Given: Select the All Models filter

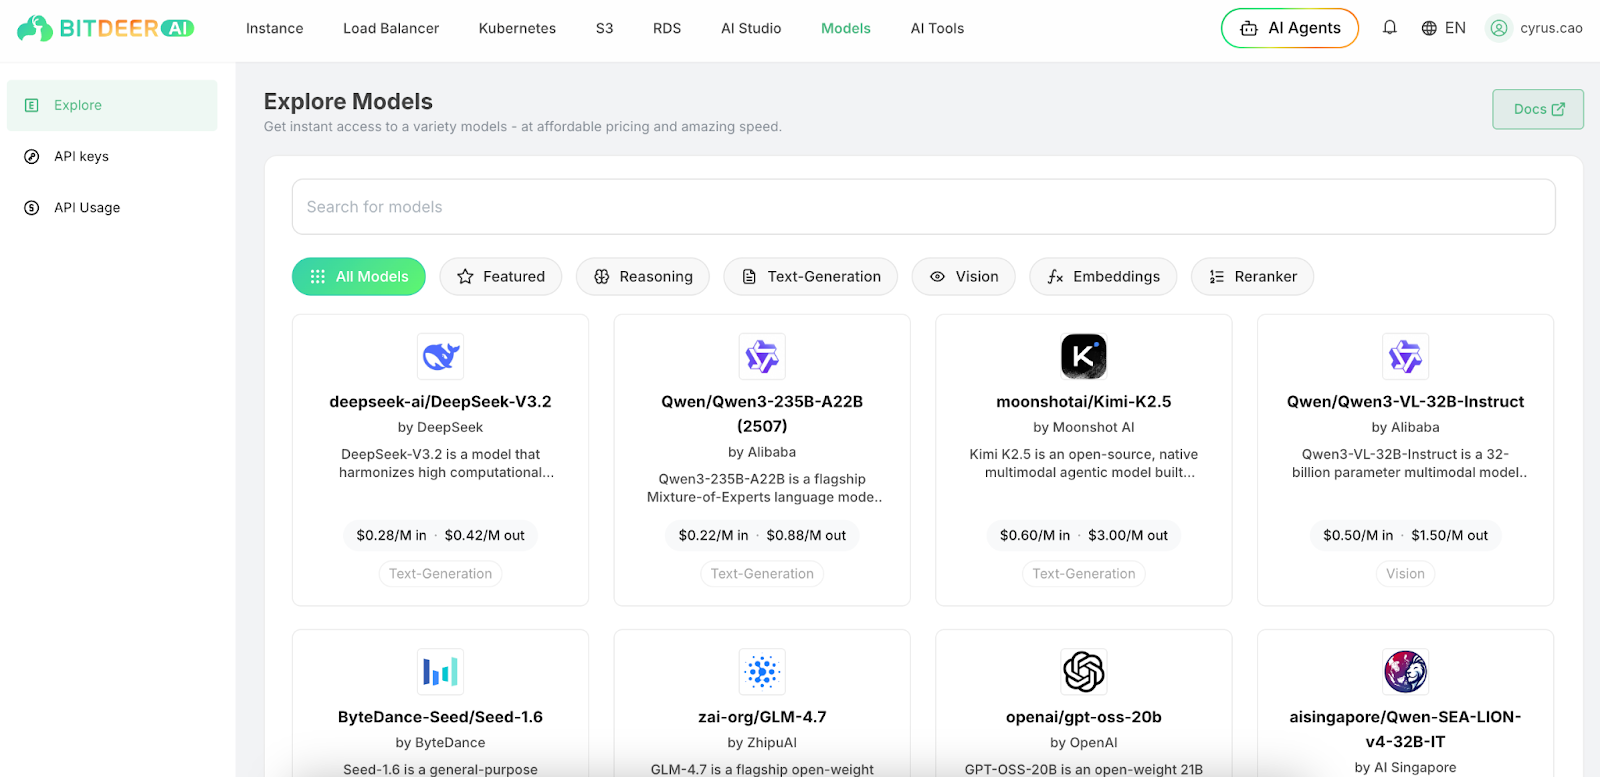Looking at the screenshot, I should click(358, 276).
